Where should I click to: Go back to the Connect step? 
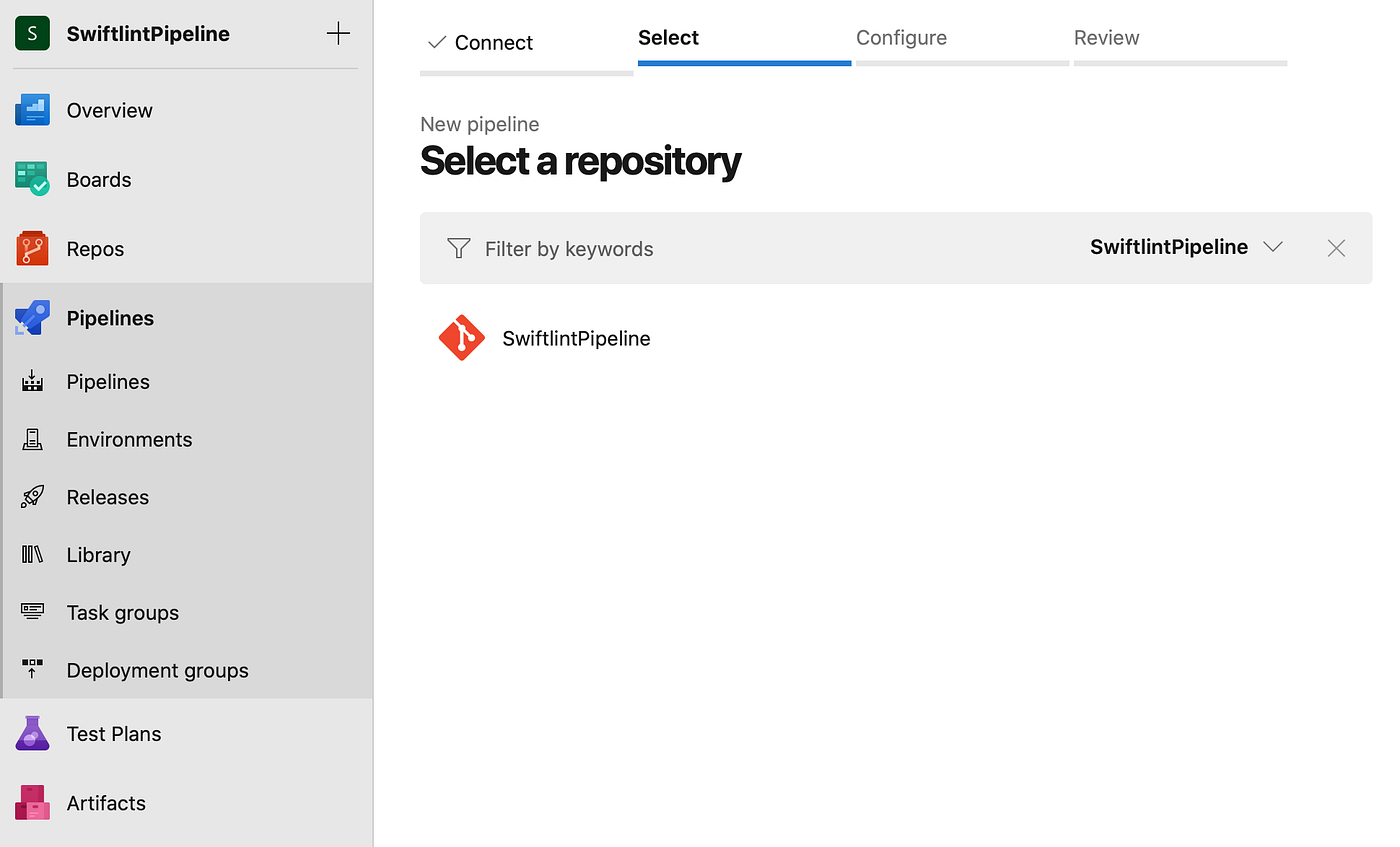pos(493,43)
